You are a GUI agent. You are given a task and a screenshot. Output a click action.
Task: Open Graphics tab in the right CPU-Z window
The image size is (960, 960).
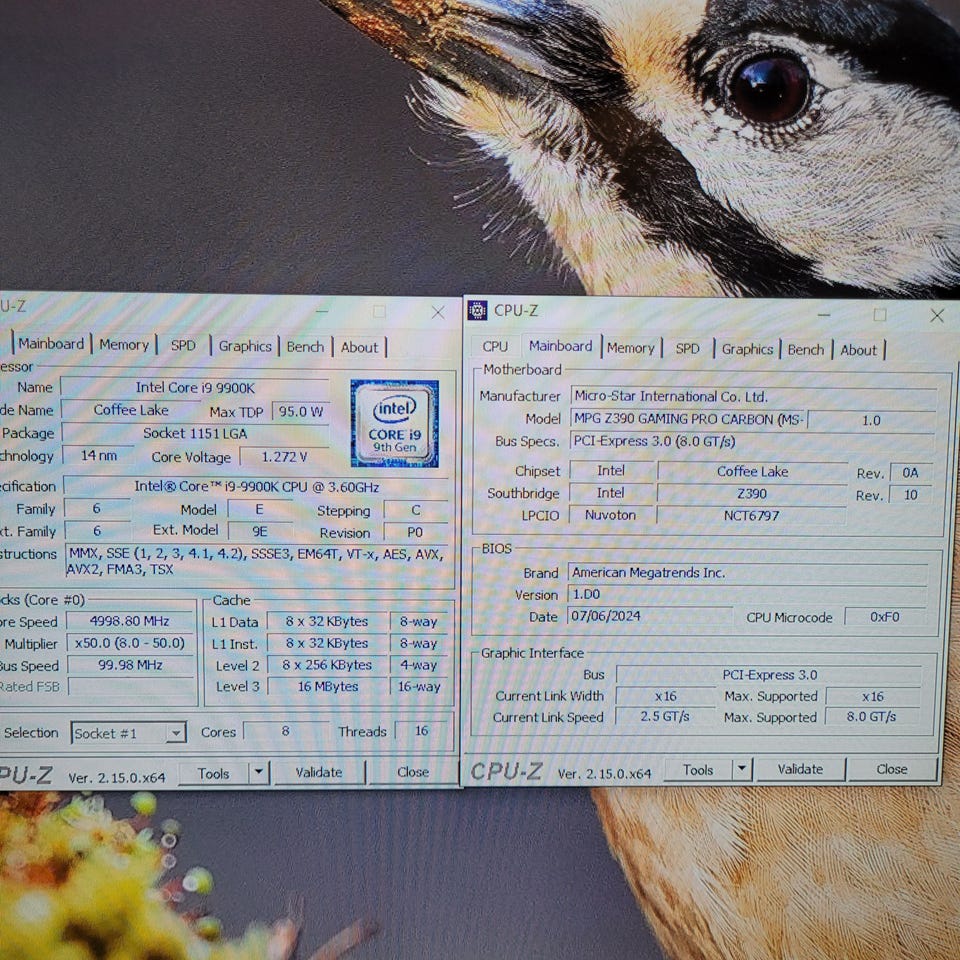coord(747,350)
